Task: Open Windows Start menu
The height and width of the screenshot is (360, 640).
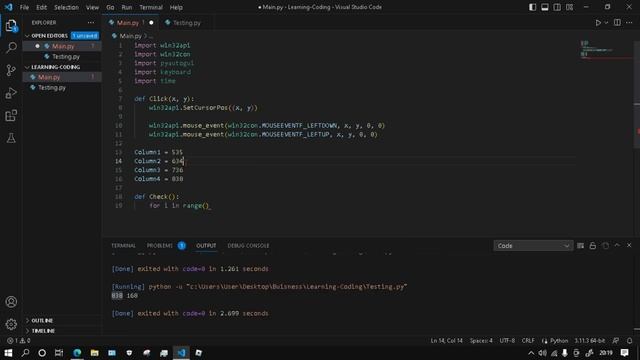Action: tap(8, 353)
